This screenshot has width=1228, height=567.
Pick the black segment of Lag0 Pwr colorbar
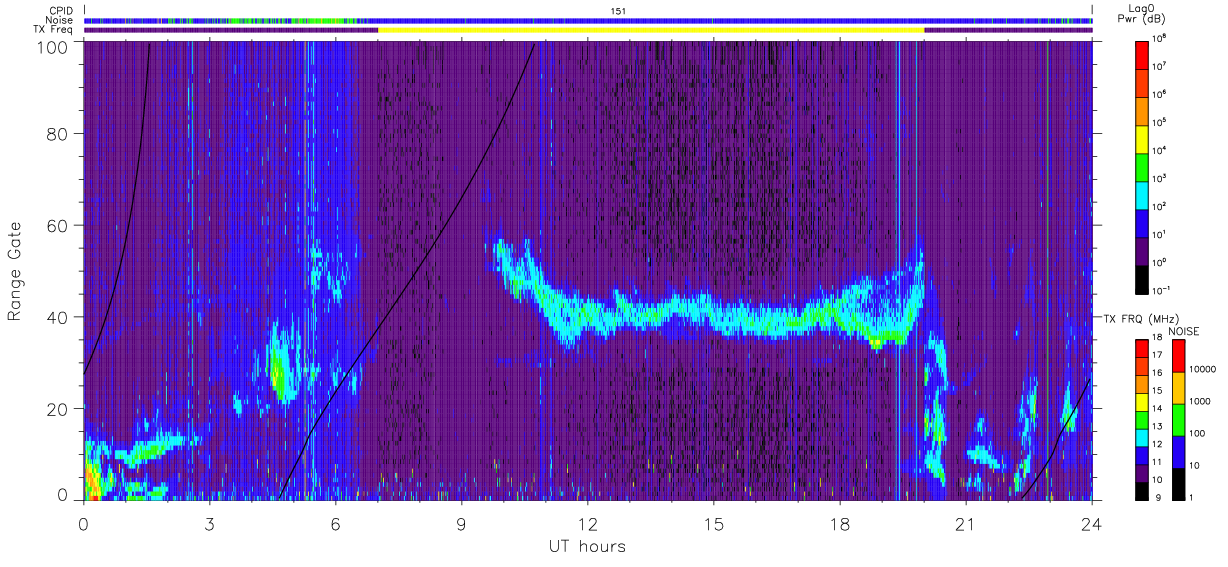tap(1142, 278)
